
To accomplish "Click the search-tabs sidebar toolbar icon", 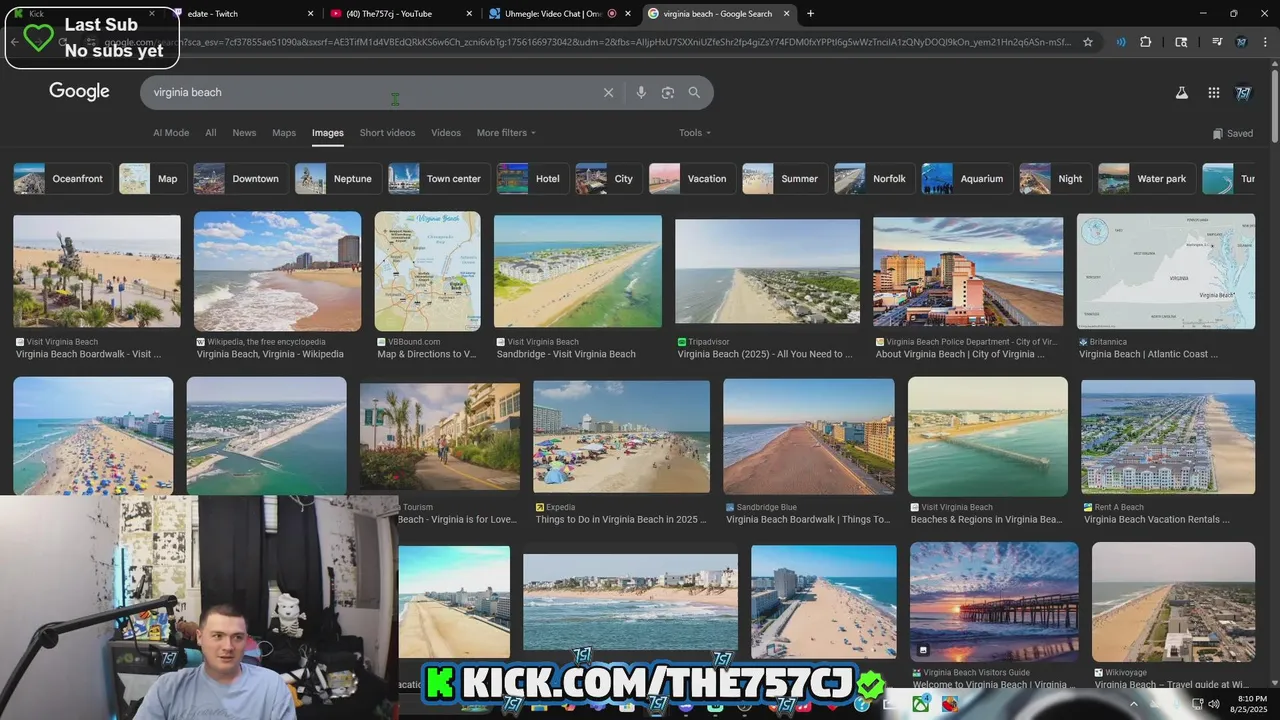I will pos(1181,42).
